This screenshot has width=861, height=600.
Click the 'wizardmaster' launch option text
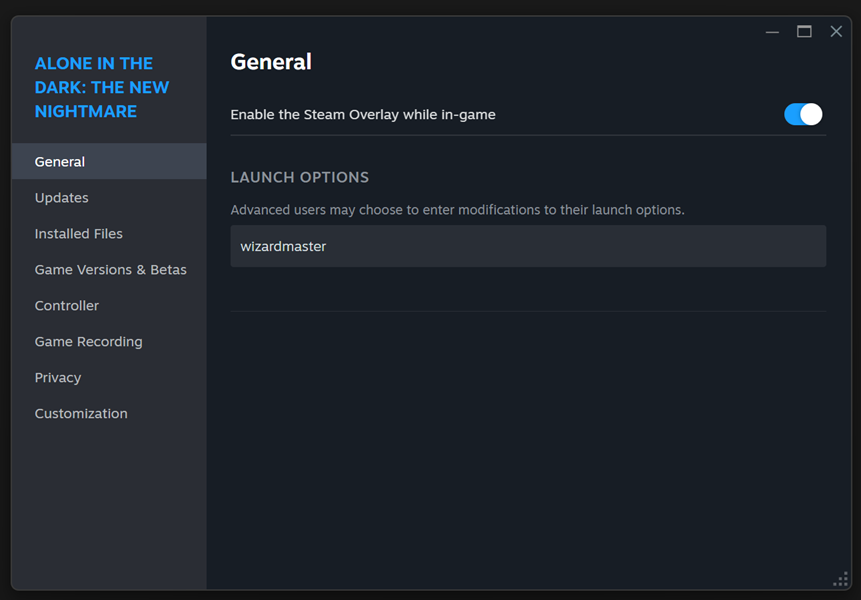284,246
